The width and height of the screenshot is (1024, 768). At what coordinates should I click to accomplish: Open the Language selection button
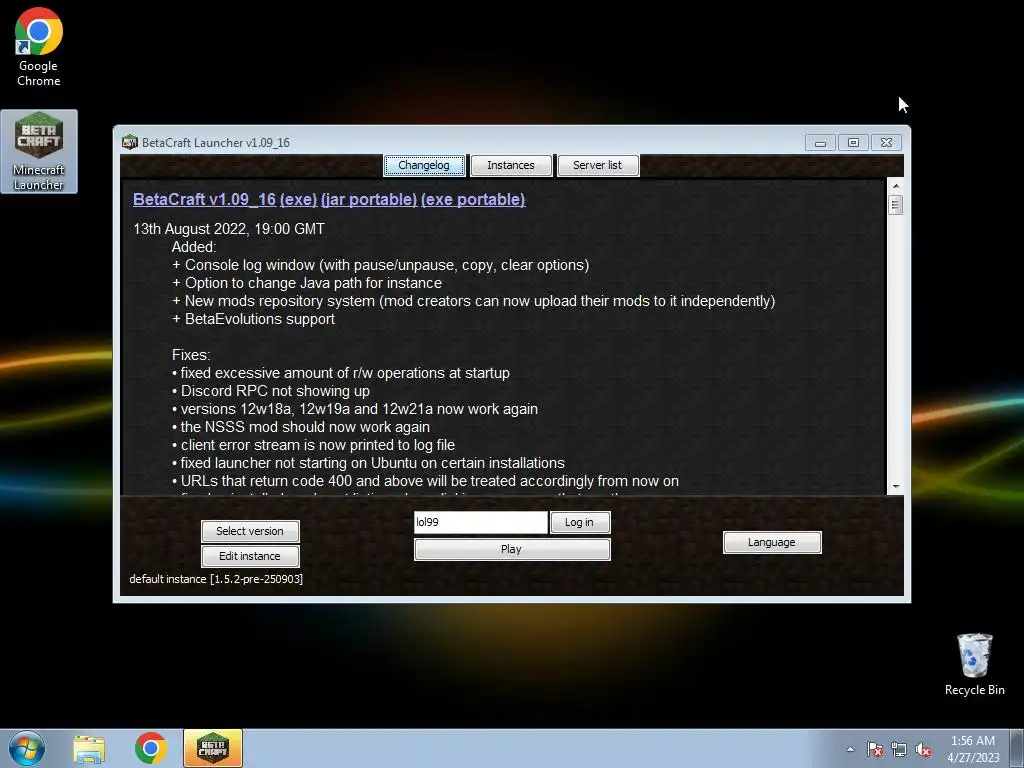click(772, 542)
